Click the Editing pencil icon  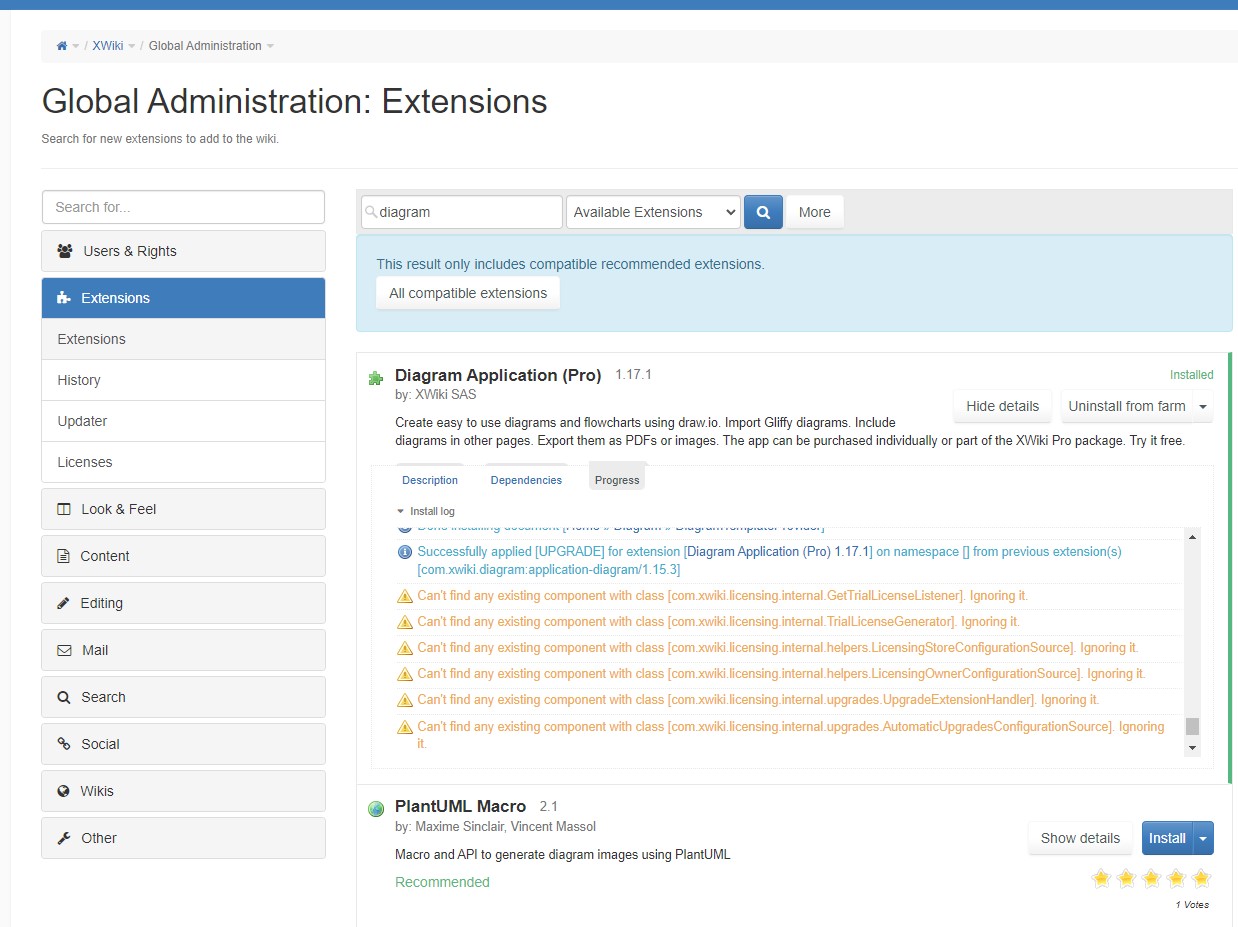click(63, 603)
